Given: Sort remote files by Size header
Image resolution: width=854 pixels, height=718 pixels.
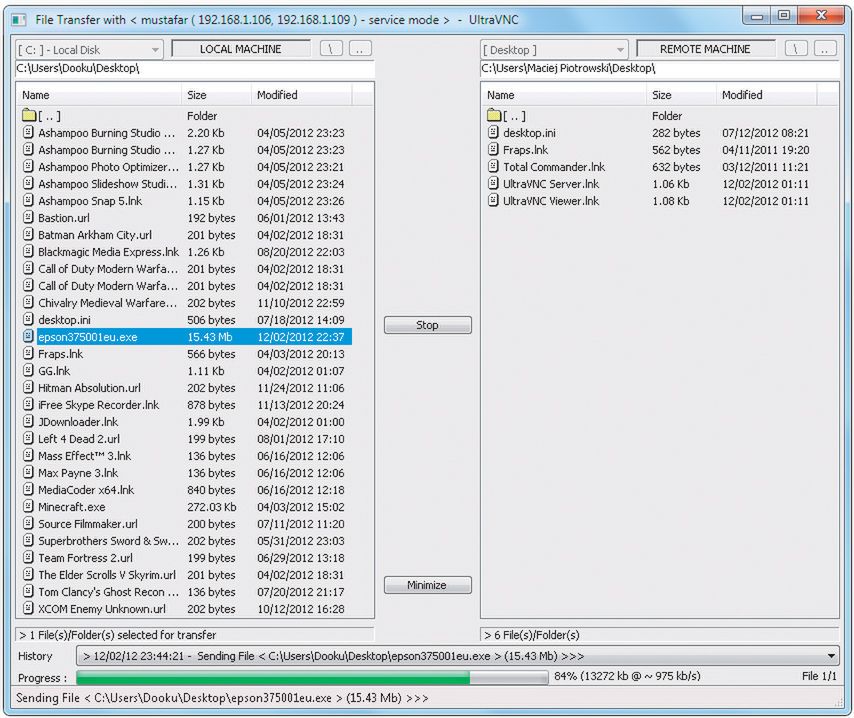Looking at the screenshot, I should pos(681,95).
